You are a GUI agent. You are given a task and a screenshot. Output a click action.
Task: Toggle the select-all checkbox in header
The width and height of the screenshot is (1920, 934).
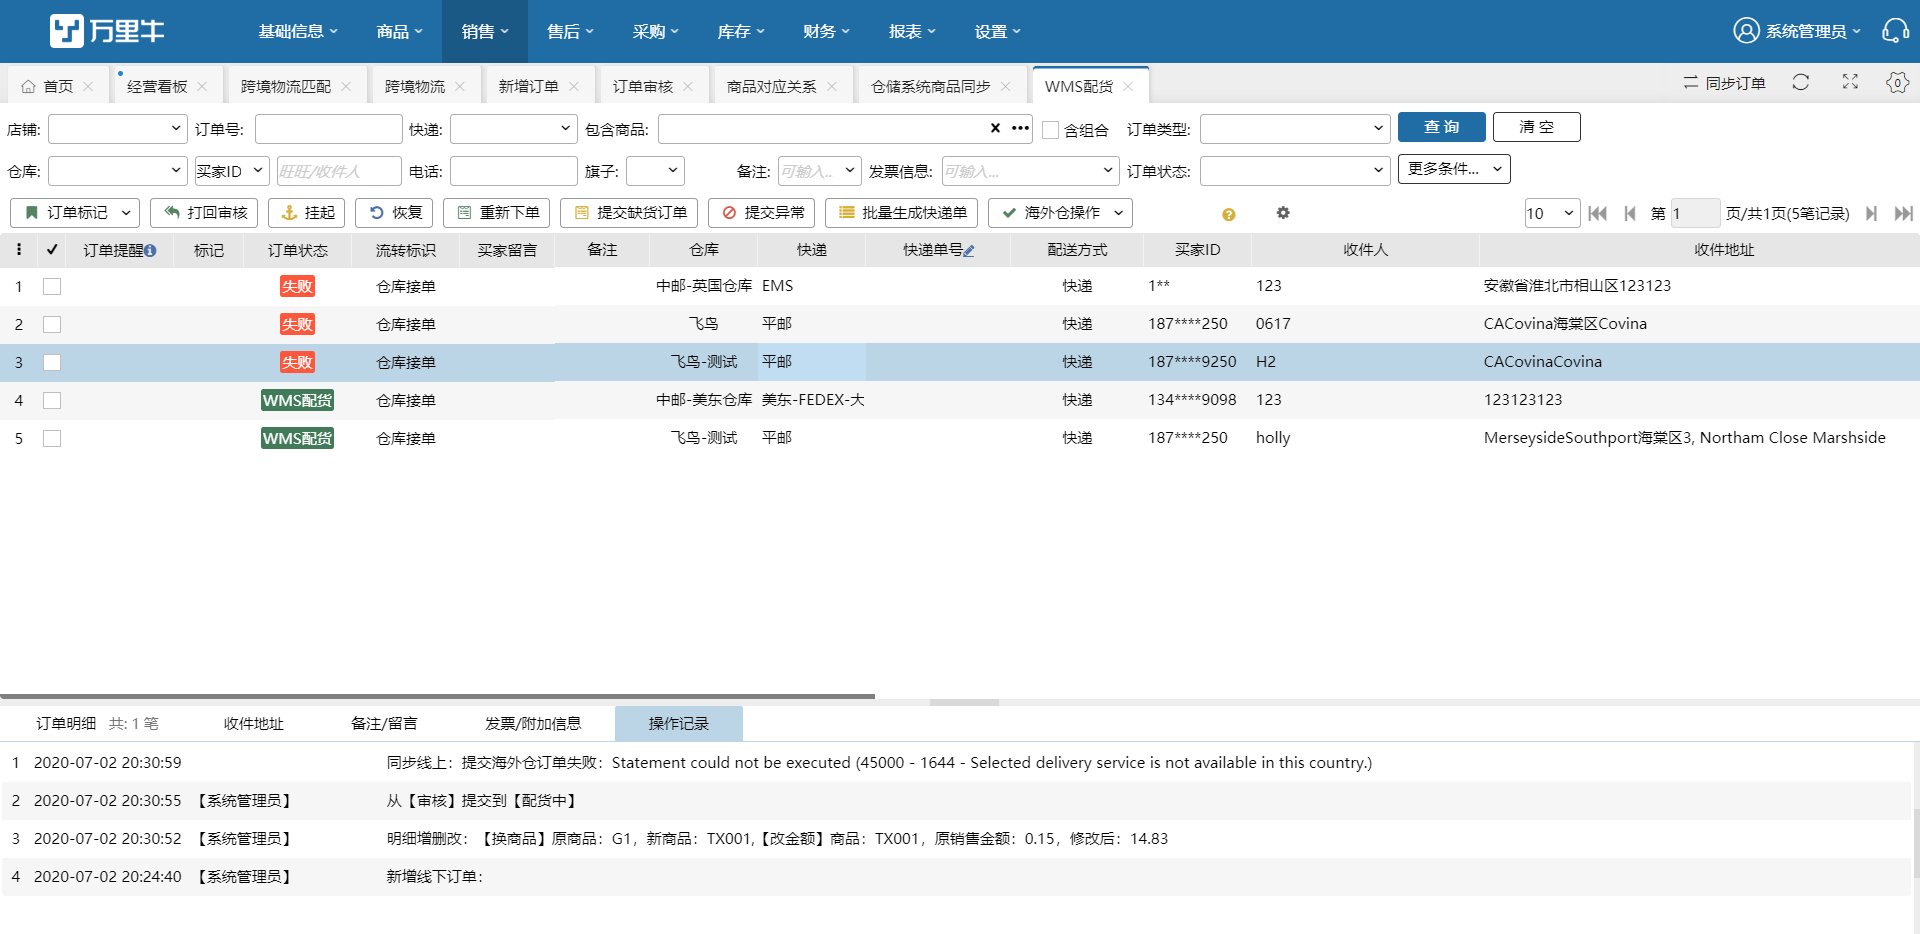pos(52,250)
